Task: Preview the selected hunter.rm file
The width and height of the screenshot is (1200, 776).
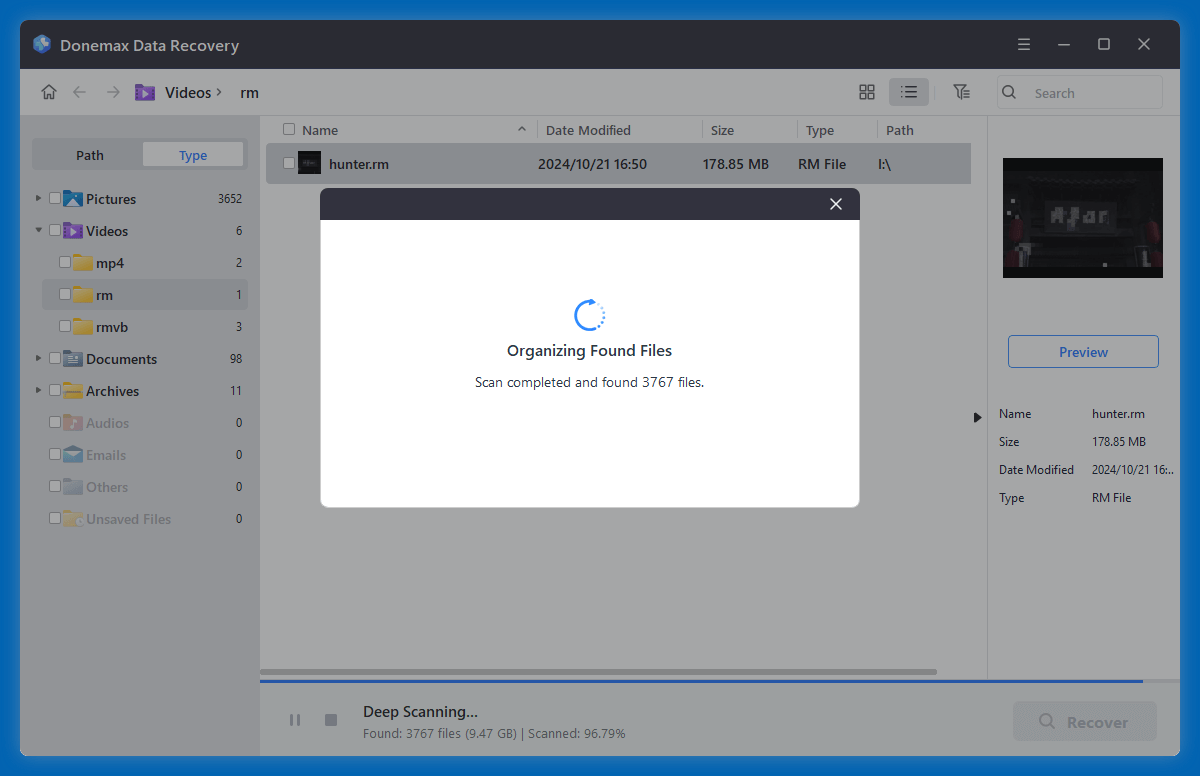Action: 1083,351
